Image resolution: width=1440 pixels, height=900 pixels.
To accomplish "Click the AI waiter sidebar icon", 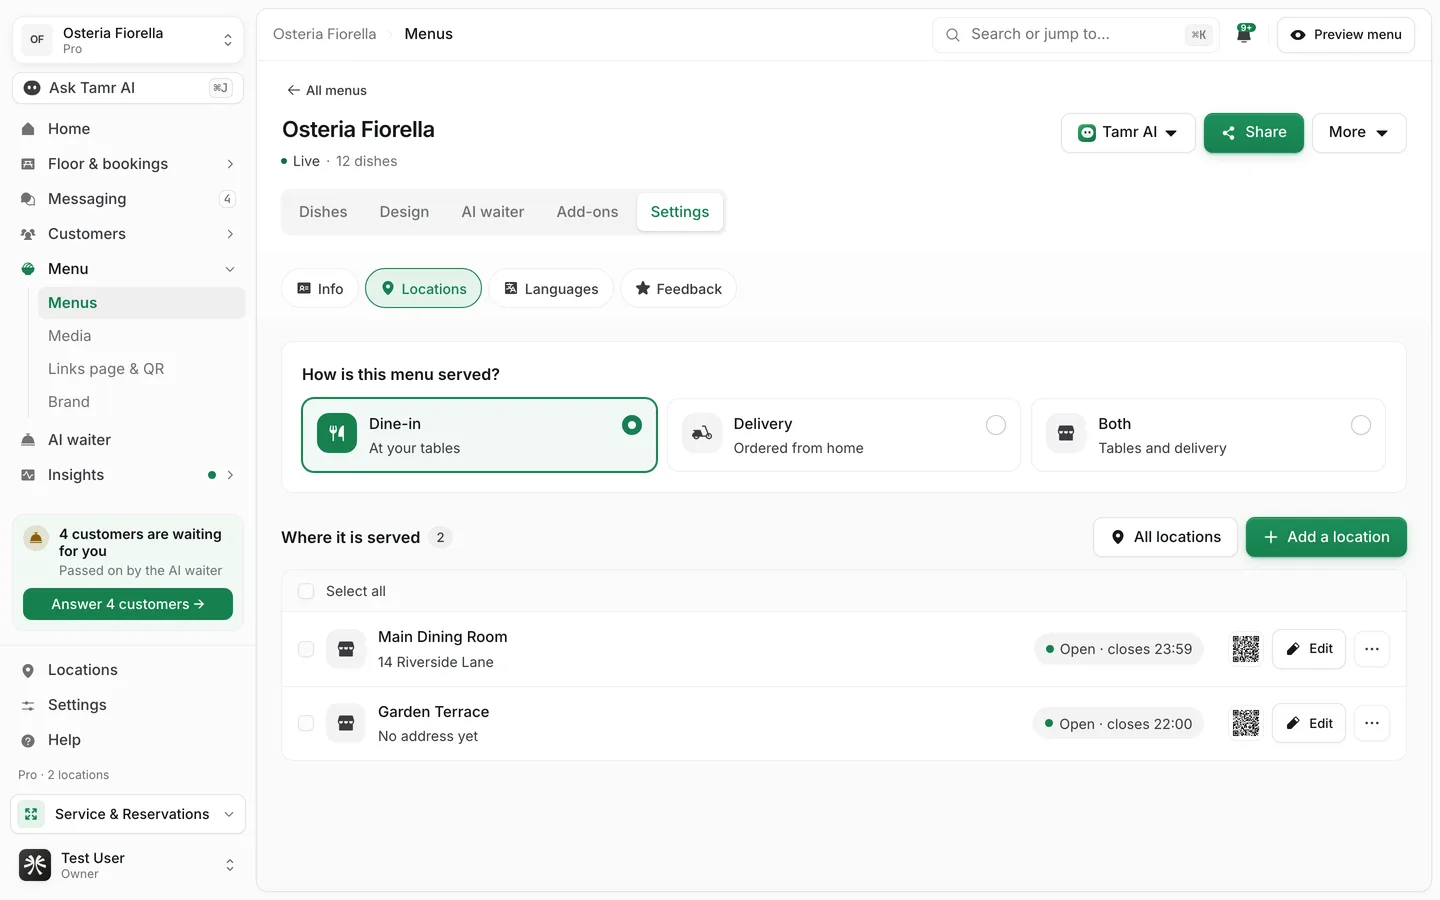I will pos(28,440).
